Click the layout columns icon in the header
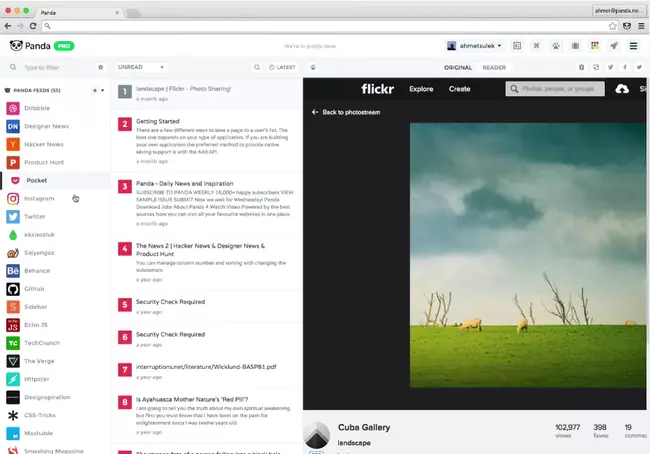This screenshot has height=454, width=650. point(517,46)
